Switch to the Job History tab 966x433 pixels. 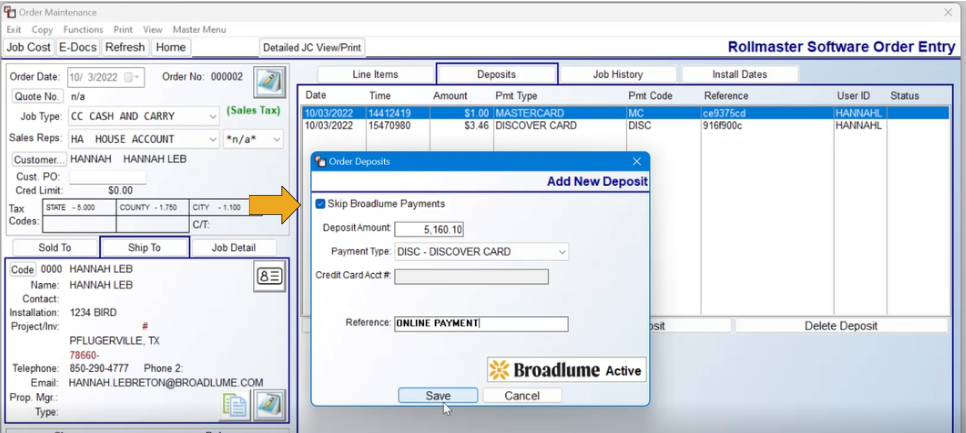pos(618,75)
